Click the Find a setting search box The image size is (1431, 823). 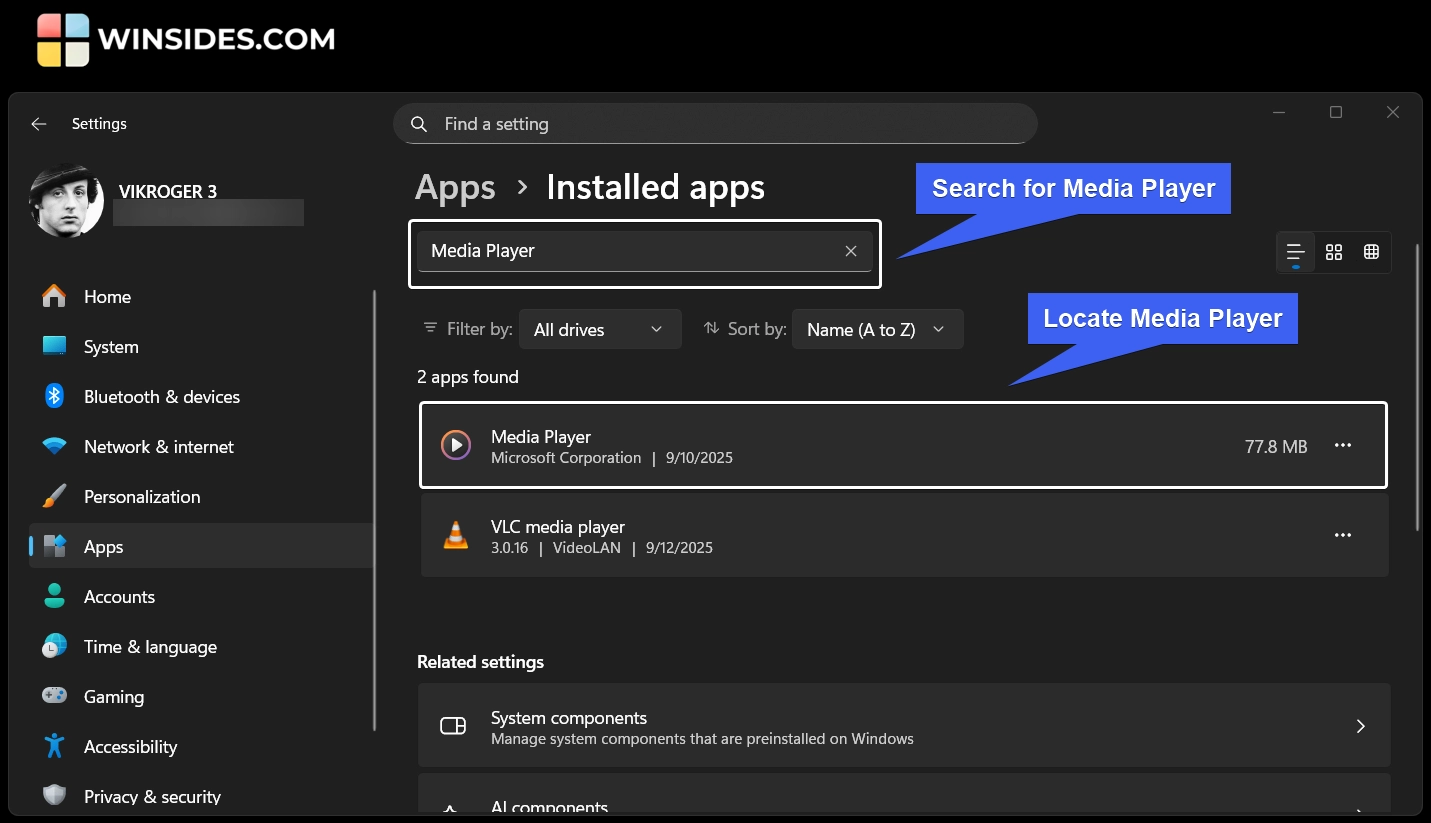click(715, 124)
